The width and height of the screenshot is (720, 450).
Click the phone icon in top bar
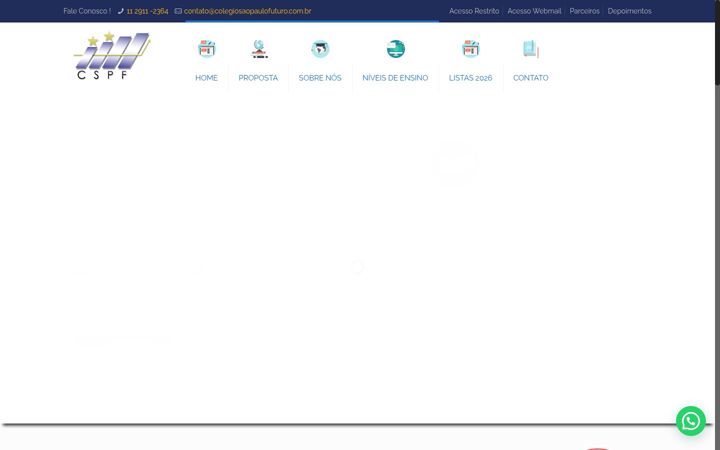[x=121, y=11]
